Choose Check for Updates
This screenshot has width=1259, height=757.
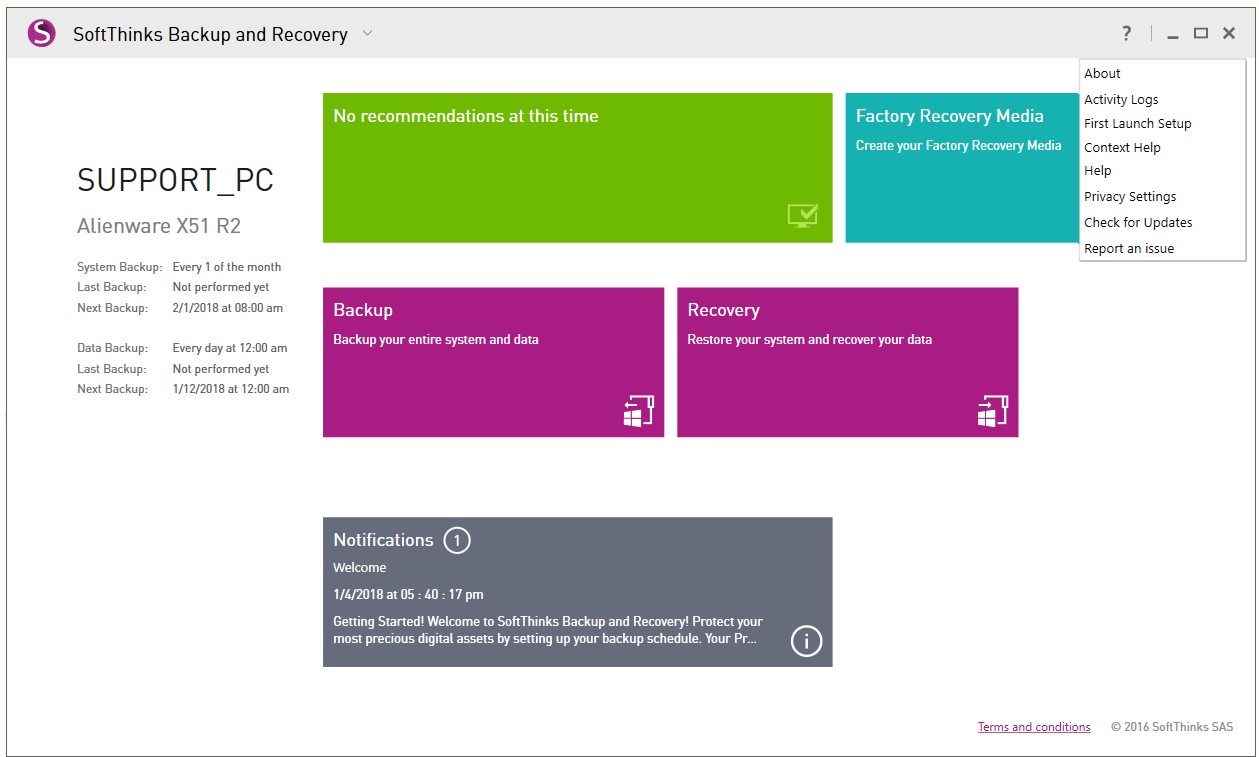1162,222
